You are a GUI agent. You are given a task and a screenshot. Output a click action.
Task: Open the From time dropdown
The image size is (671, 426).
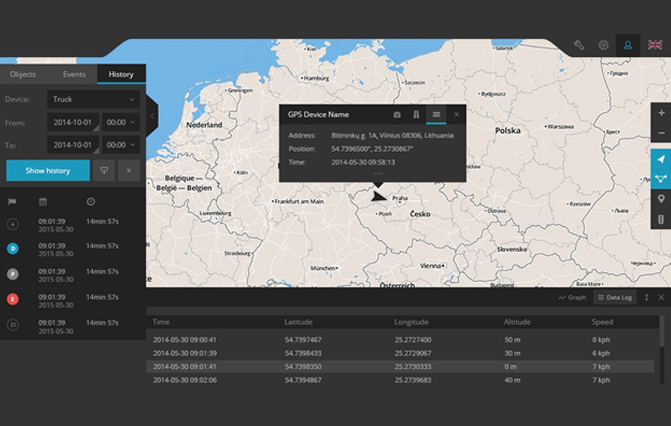click(120, 122)
